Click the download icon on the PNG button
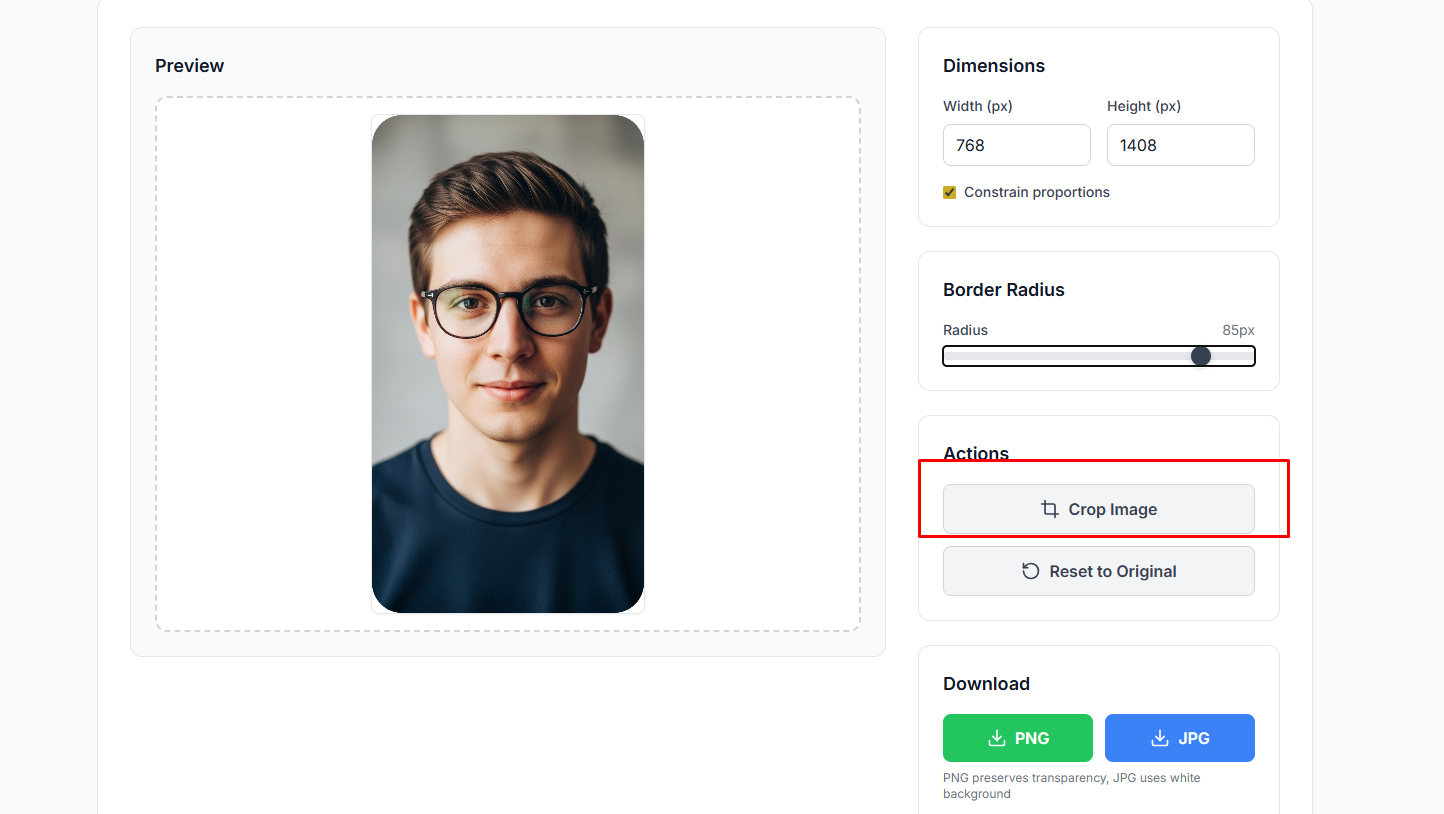The width and height of the screenshot is (1444, 814). tap(996, 738)
